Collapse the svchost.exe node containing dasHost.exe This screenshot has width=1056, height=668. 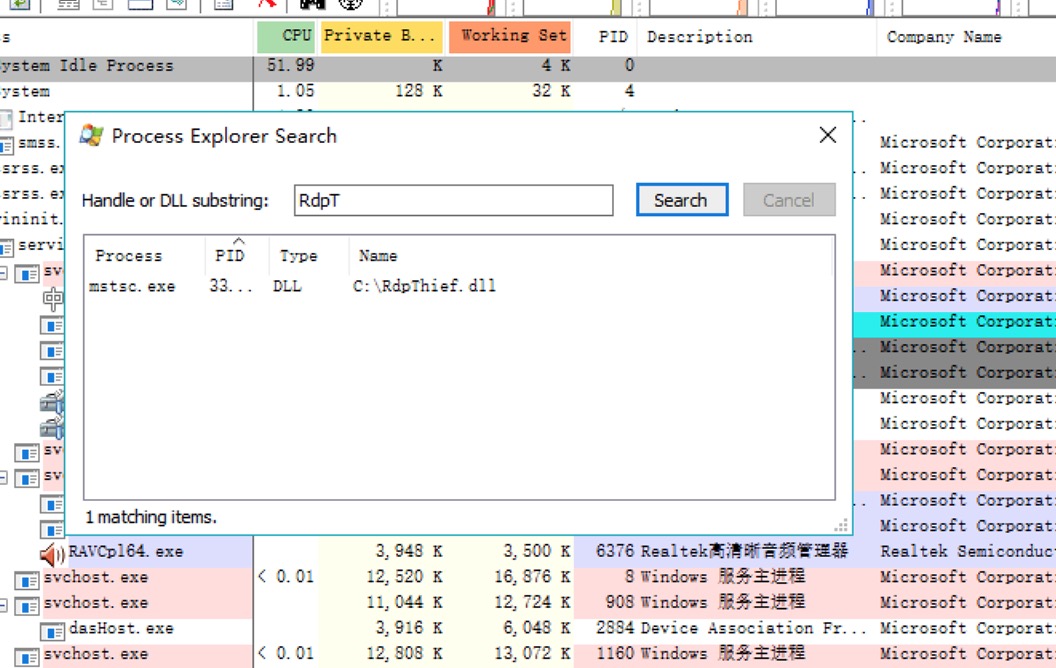[4, 605]
